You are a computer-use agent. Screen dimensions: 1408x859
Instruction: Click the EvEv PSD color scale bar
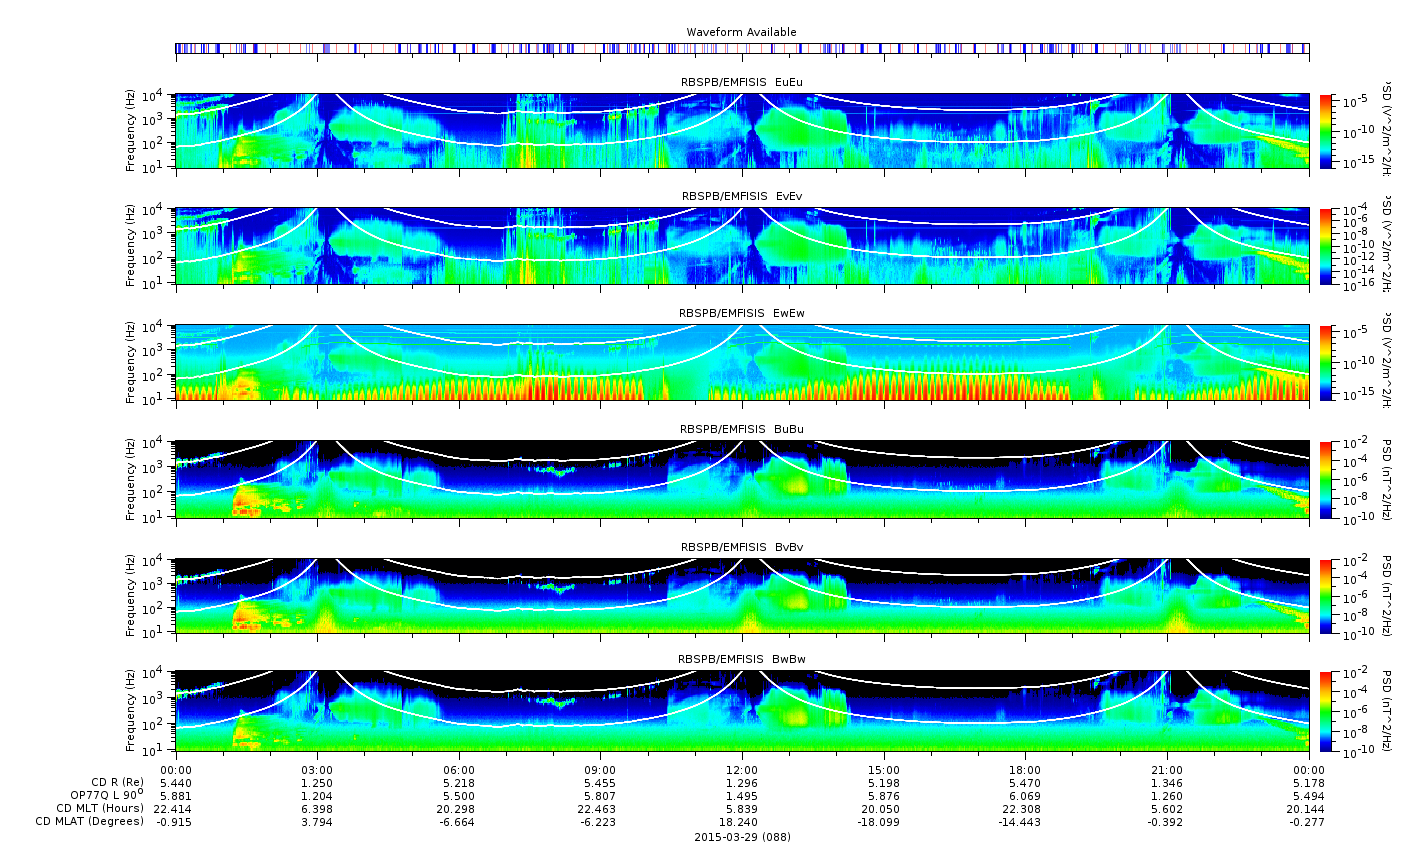[1326, 246]
